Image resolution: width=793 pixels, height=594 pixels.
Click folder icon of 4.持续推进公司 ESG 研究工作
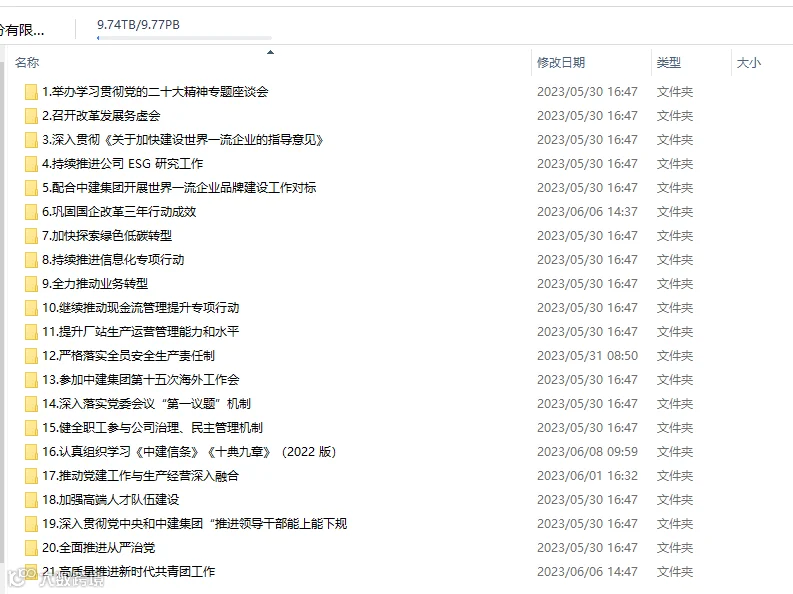click(x=31, y=164)
